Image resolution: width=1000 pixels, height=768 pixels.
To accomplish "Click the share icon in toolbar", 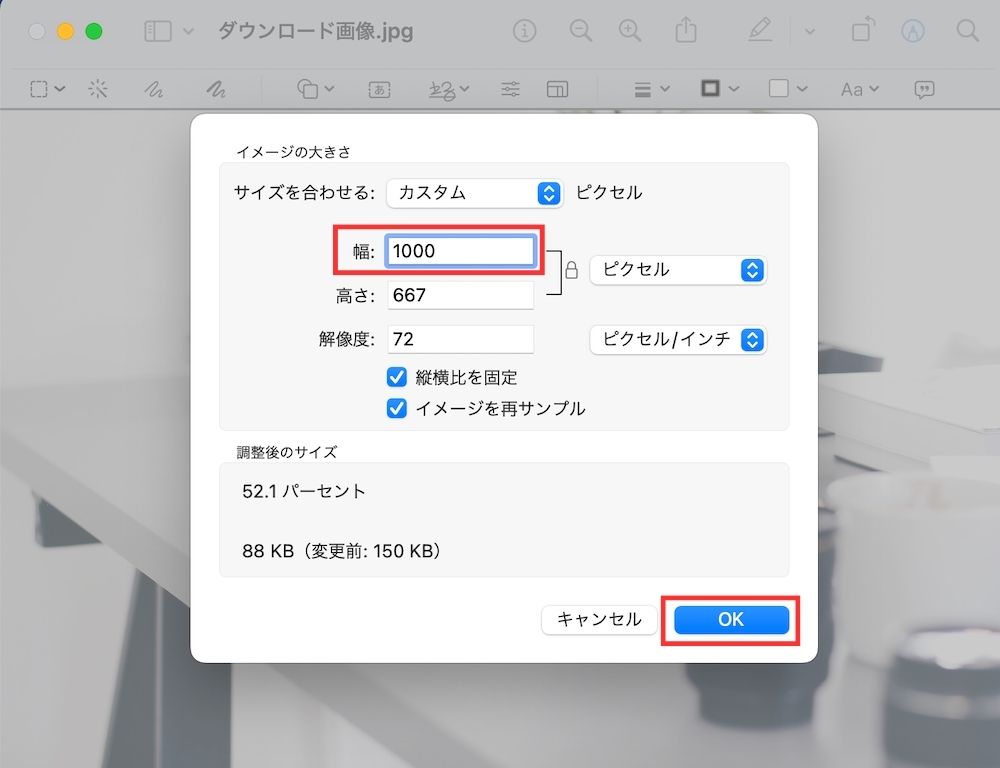I will [686, 30].
